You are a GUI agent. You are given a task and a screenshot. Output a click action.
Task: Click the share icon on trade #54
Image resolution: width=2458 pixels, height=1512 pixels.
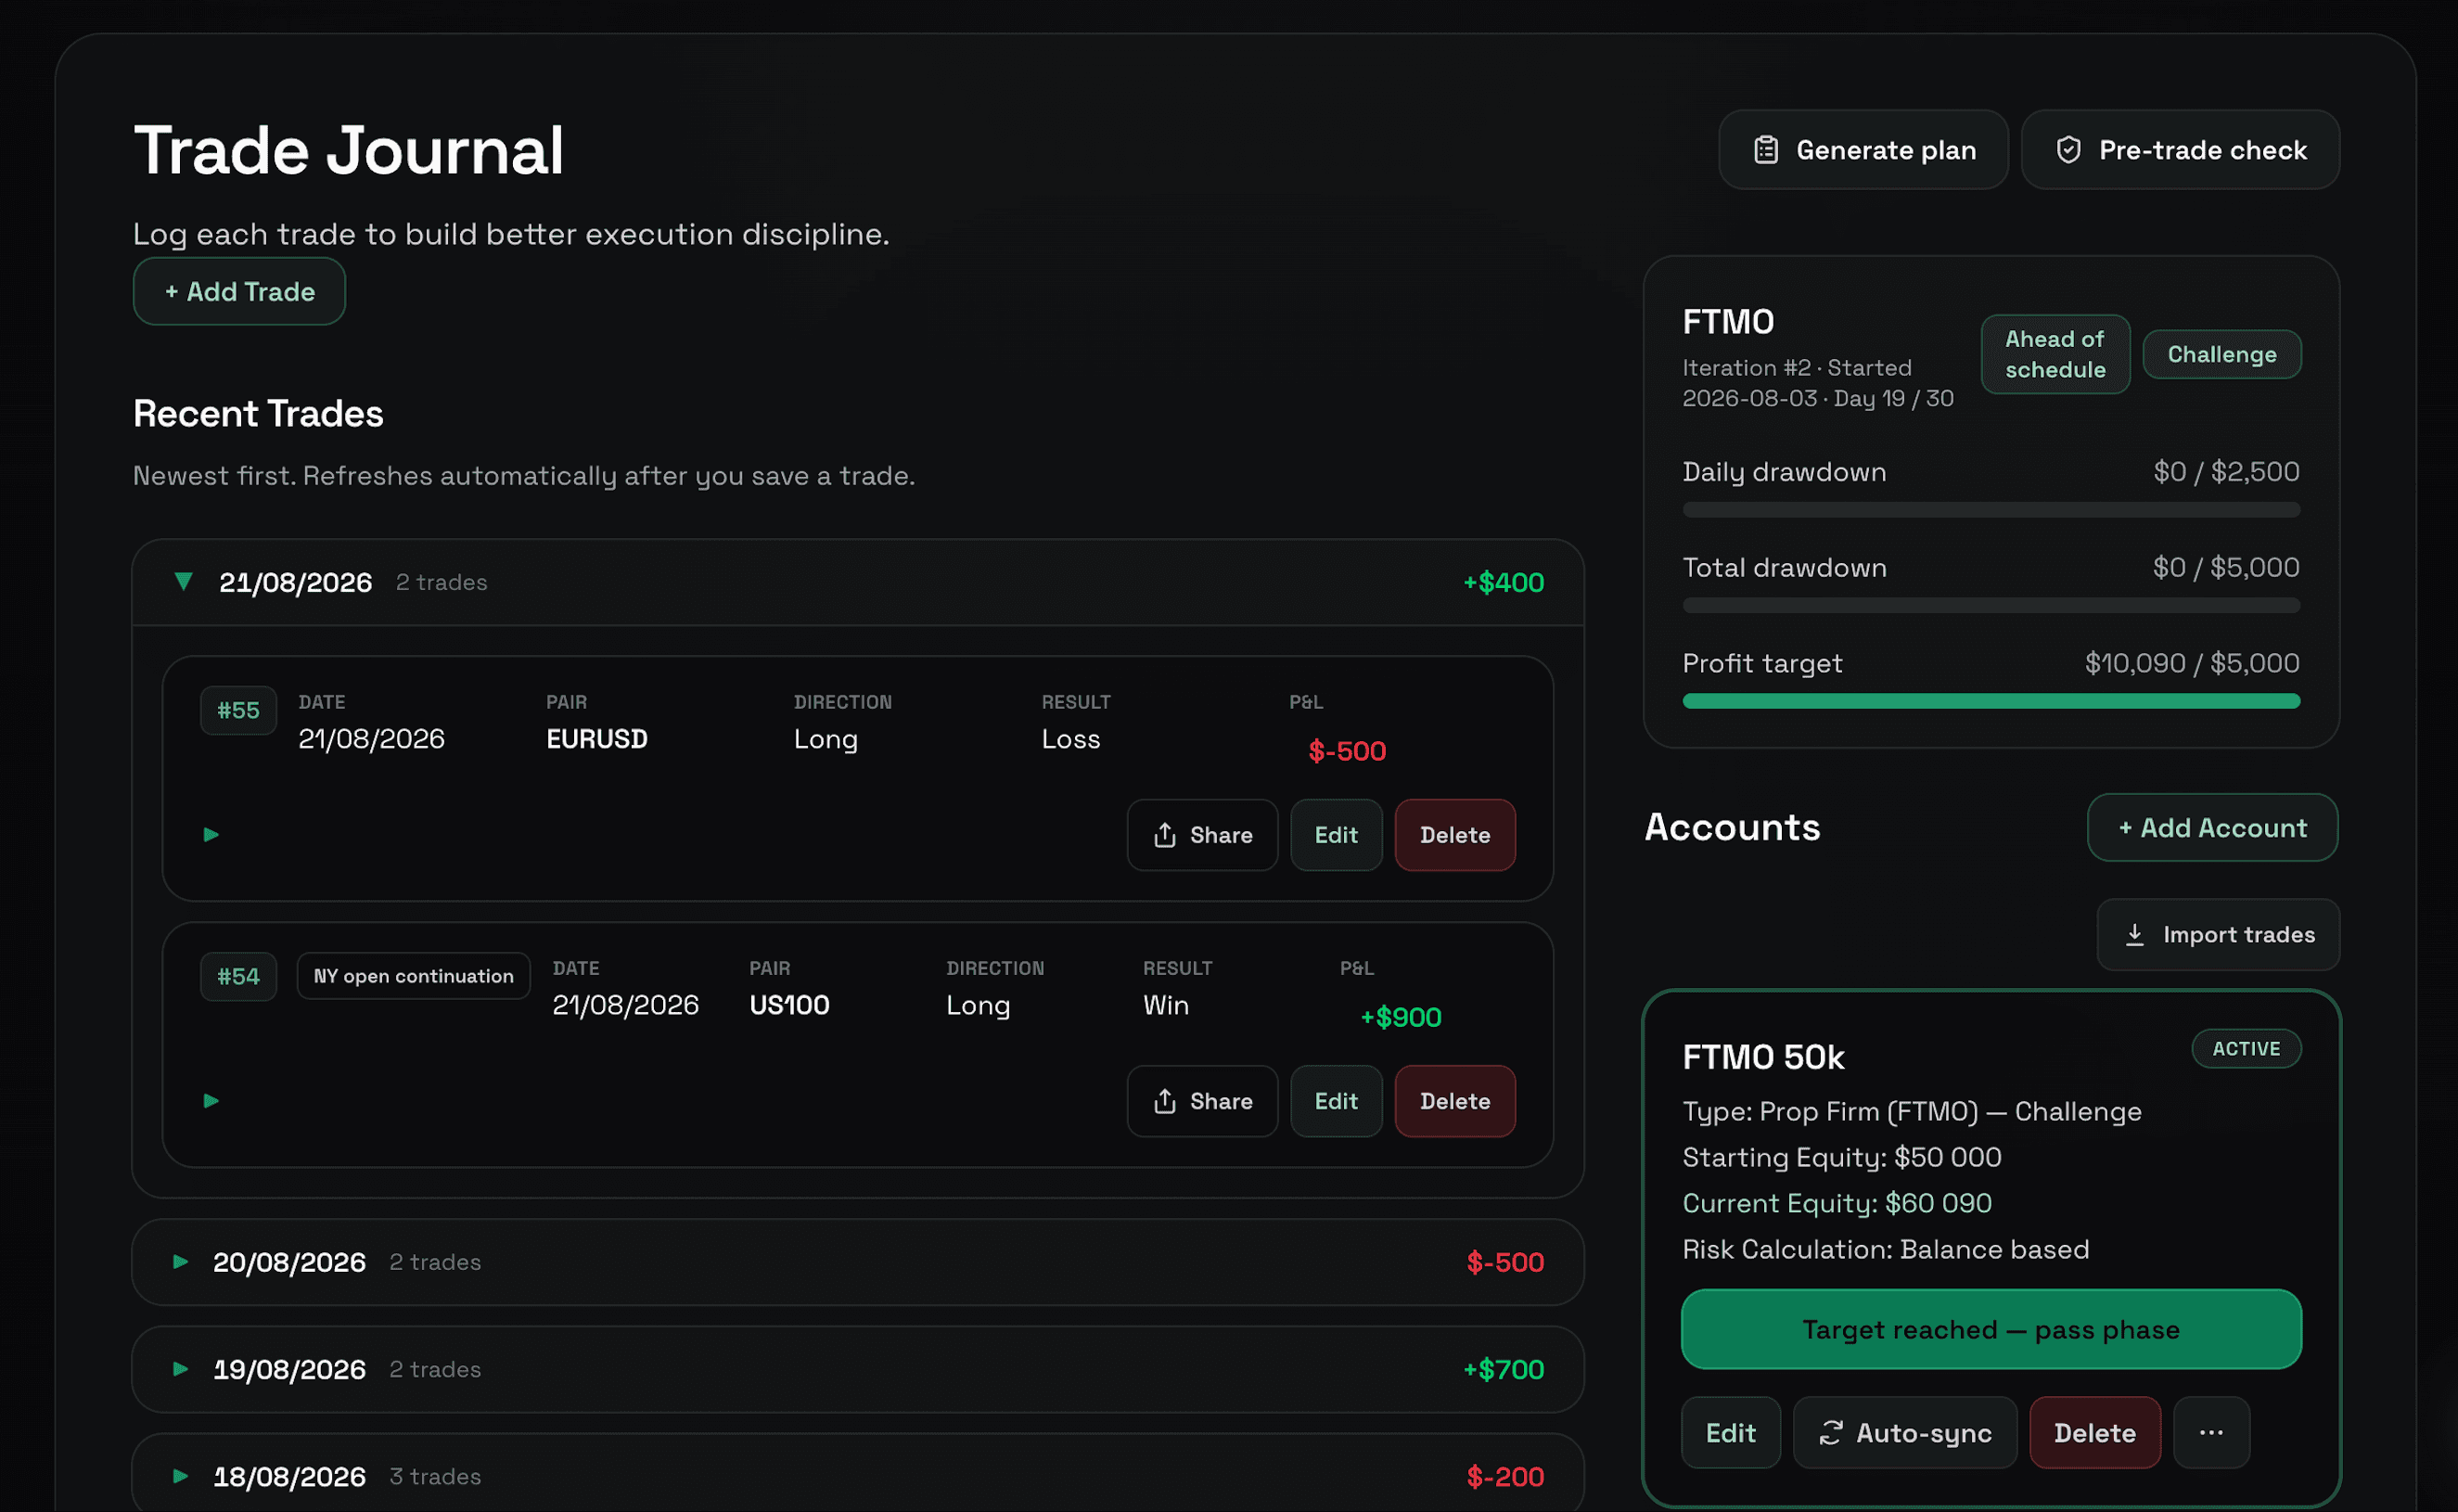[x=1165, y=1101]
